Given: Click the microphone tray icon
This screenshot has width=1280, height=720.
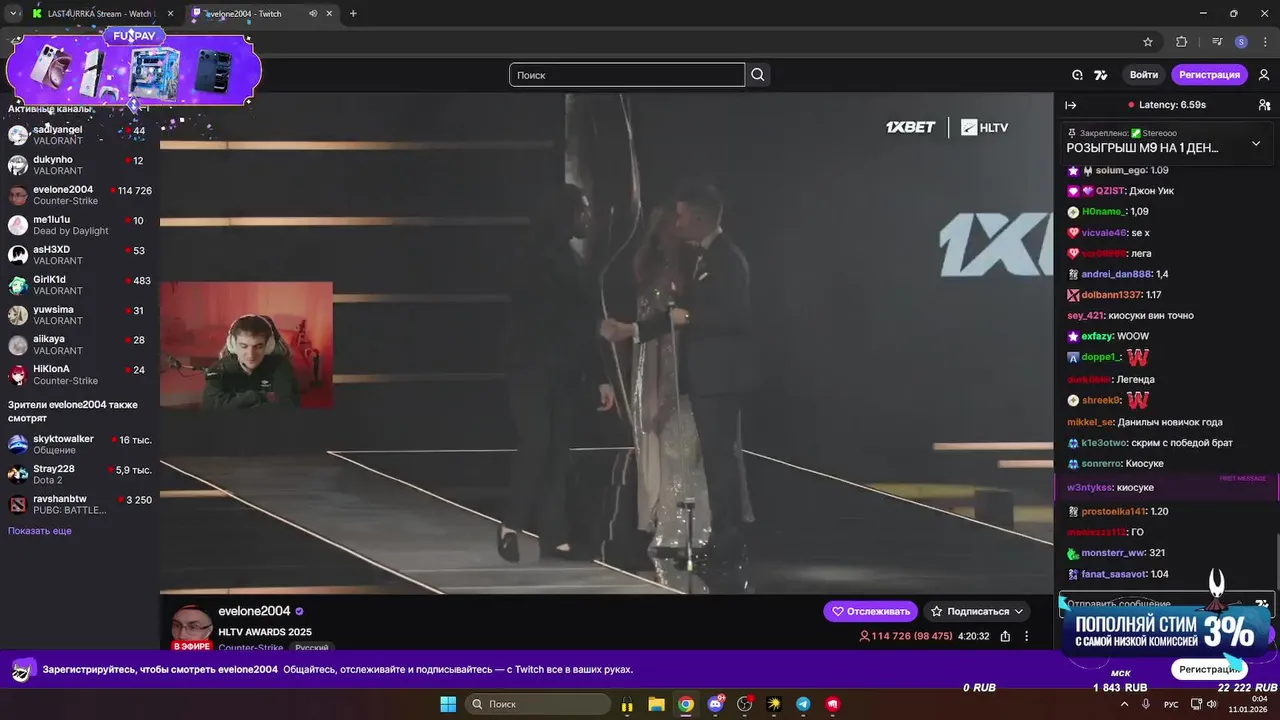Looking at the screenshot, I should [1146, 704].
